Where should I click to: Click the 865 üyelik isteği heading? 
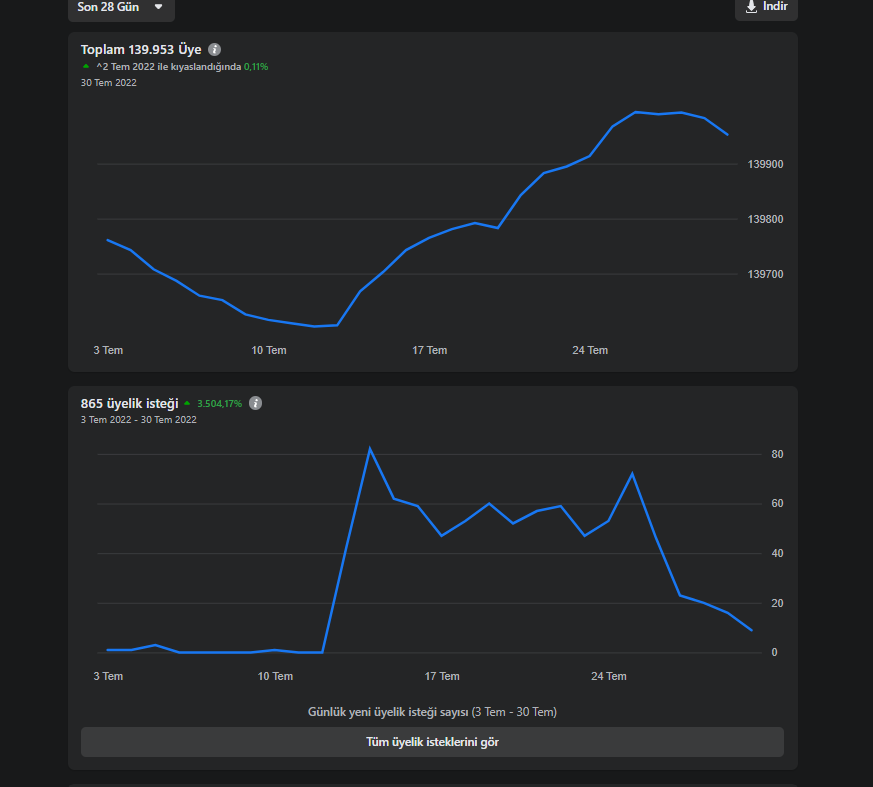tap(129, 404)
